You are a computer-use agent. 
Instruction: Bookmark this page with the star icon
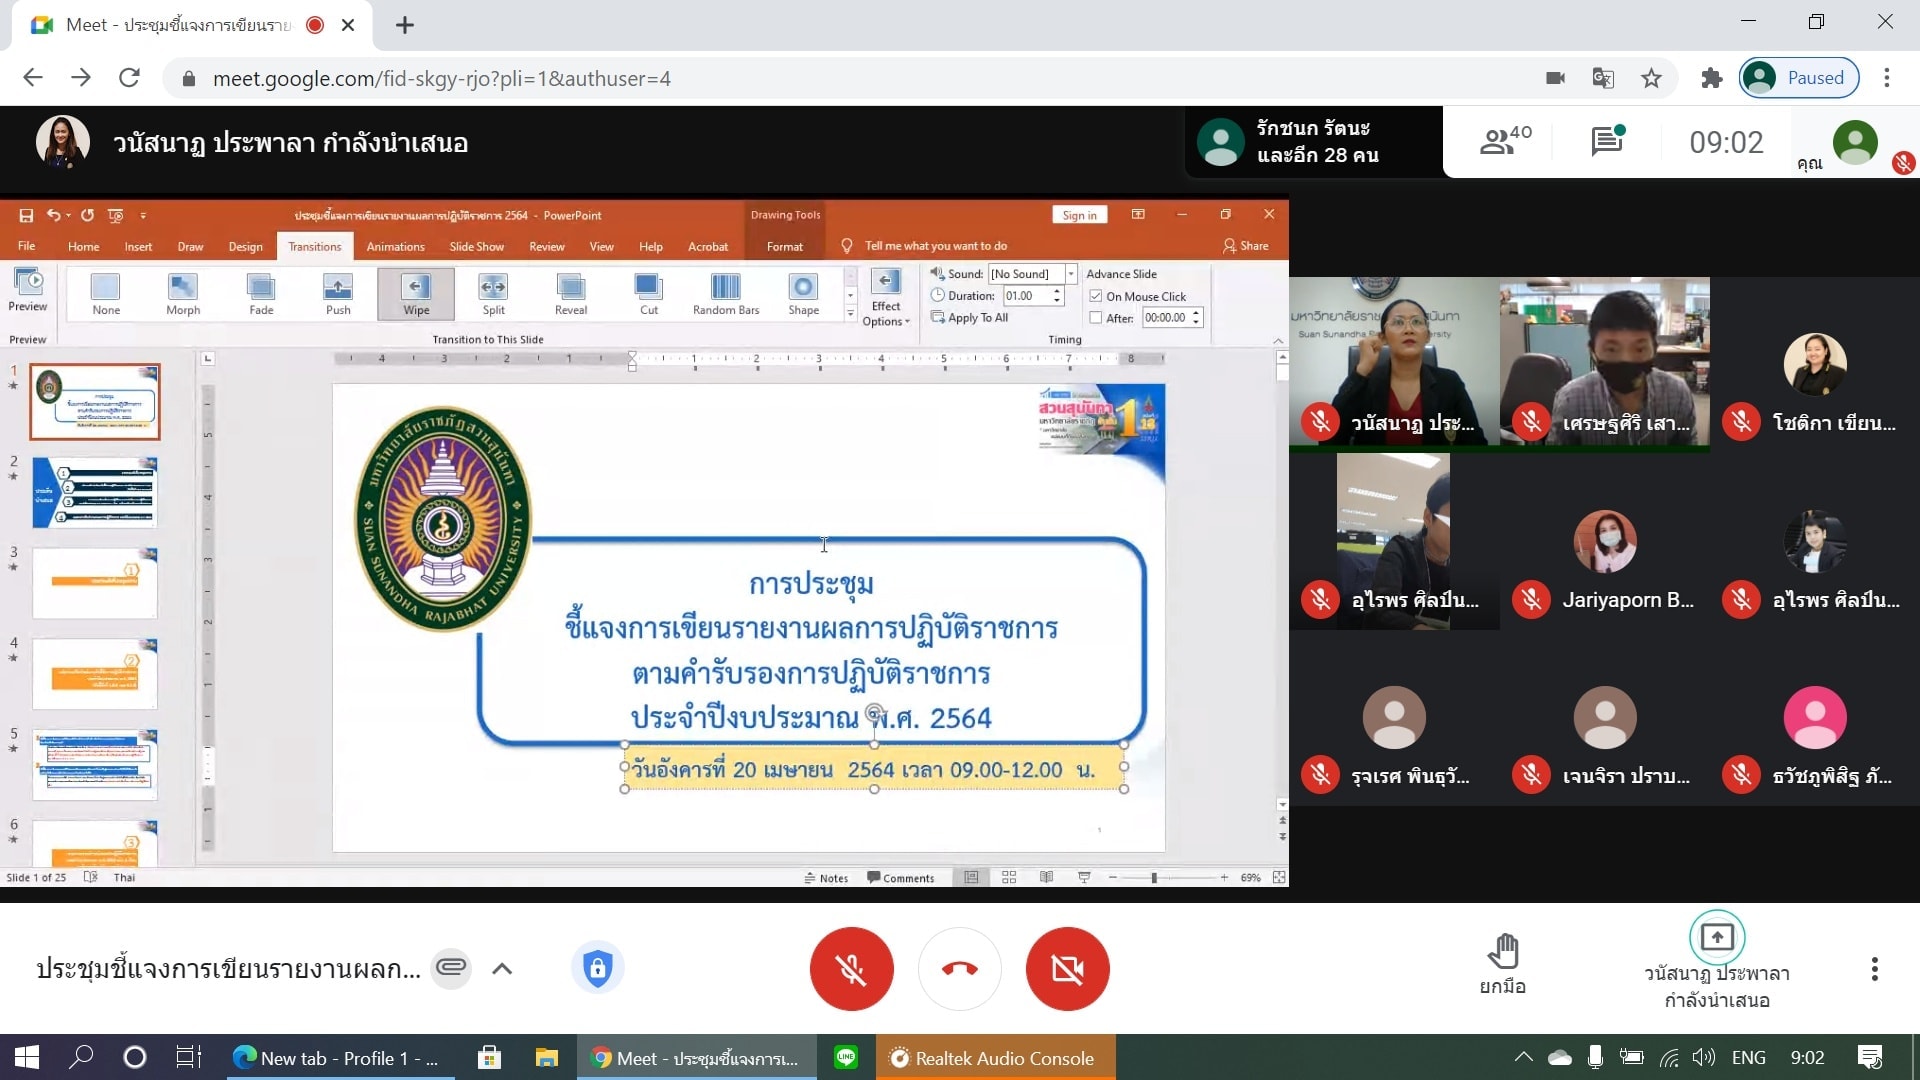point(1651,78)
